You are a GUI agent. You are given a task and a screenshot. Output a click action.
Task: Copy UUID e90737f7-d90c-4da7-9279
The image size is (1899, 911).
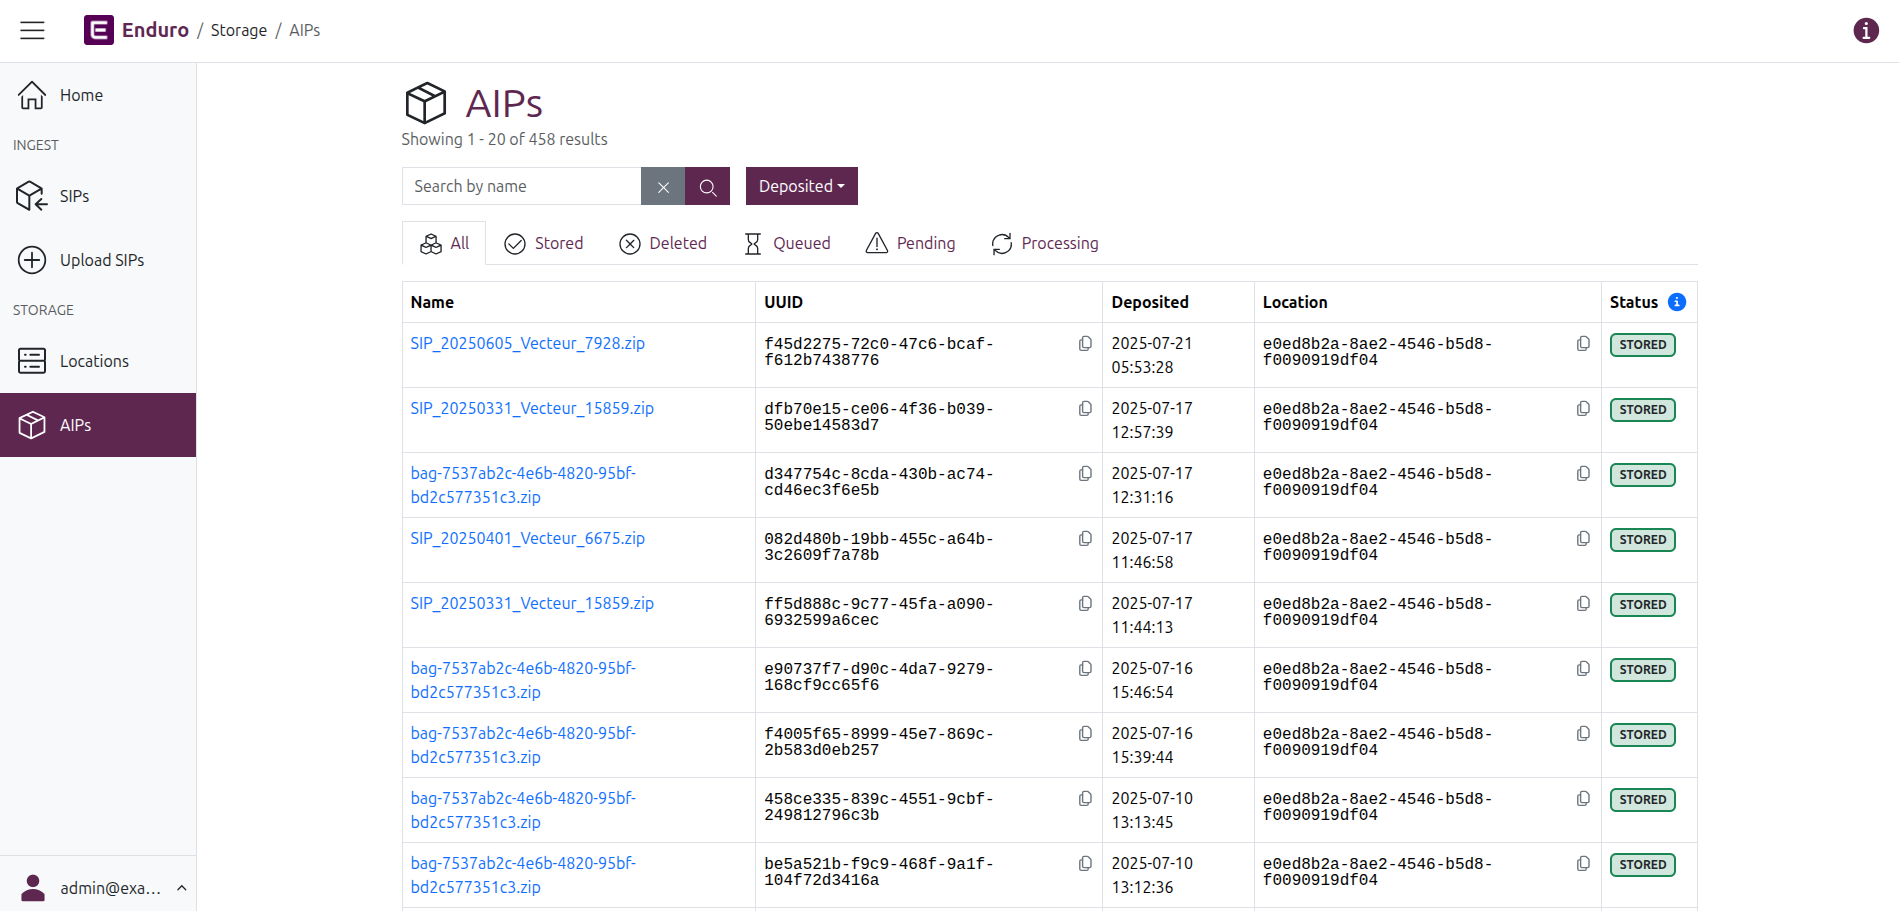pos(1085,669)
